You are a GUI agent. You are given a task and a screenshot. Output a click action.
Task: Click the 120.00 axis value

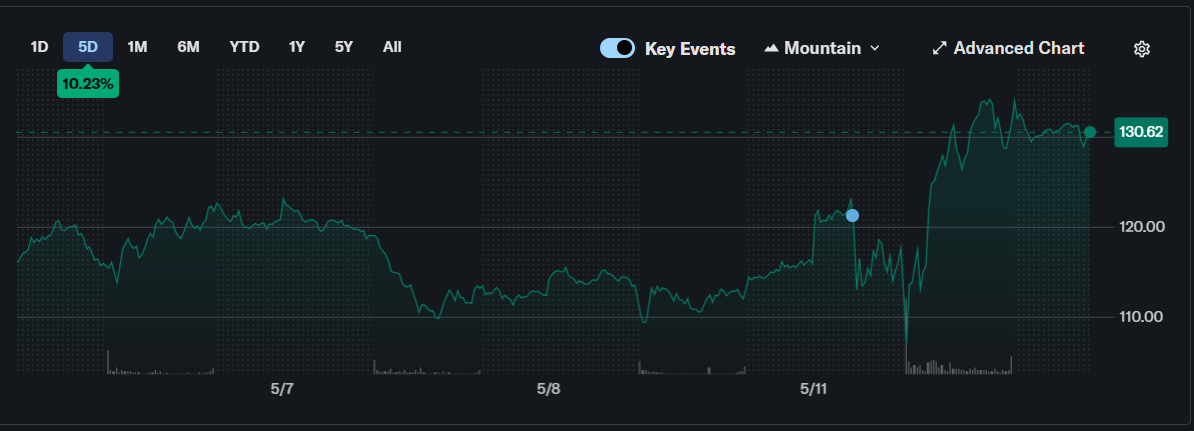tap(1141, 227)
